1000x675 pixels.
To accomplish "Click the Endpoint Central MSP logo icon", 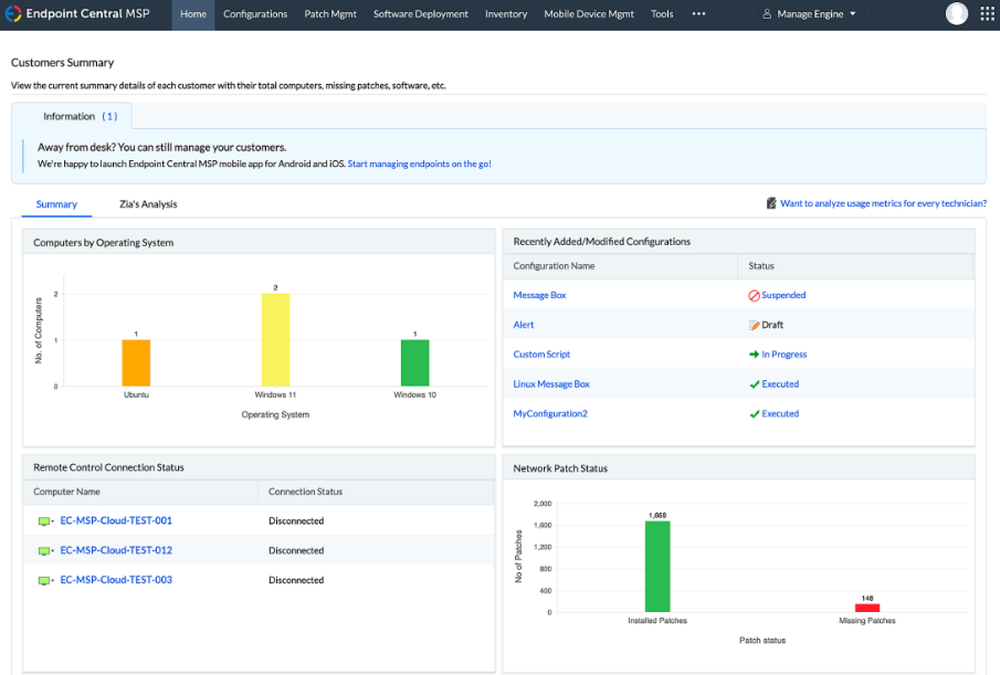I will tap(14, 14).
